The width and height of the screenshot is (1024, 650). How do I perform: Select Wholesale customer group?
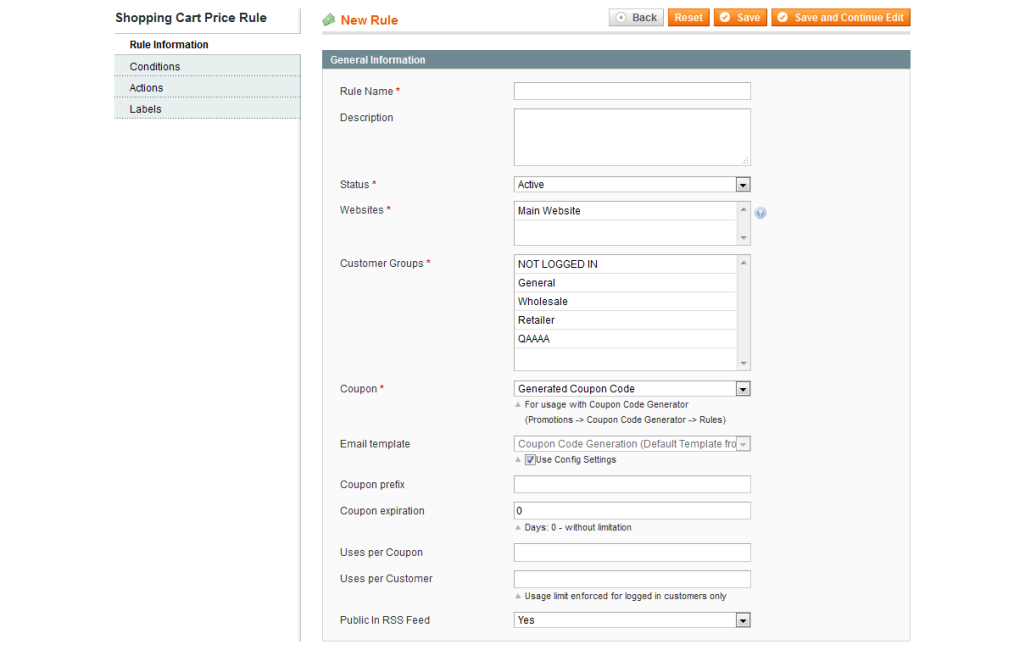click(x=625, y=302)
